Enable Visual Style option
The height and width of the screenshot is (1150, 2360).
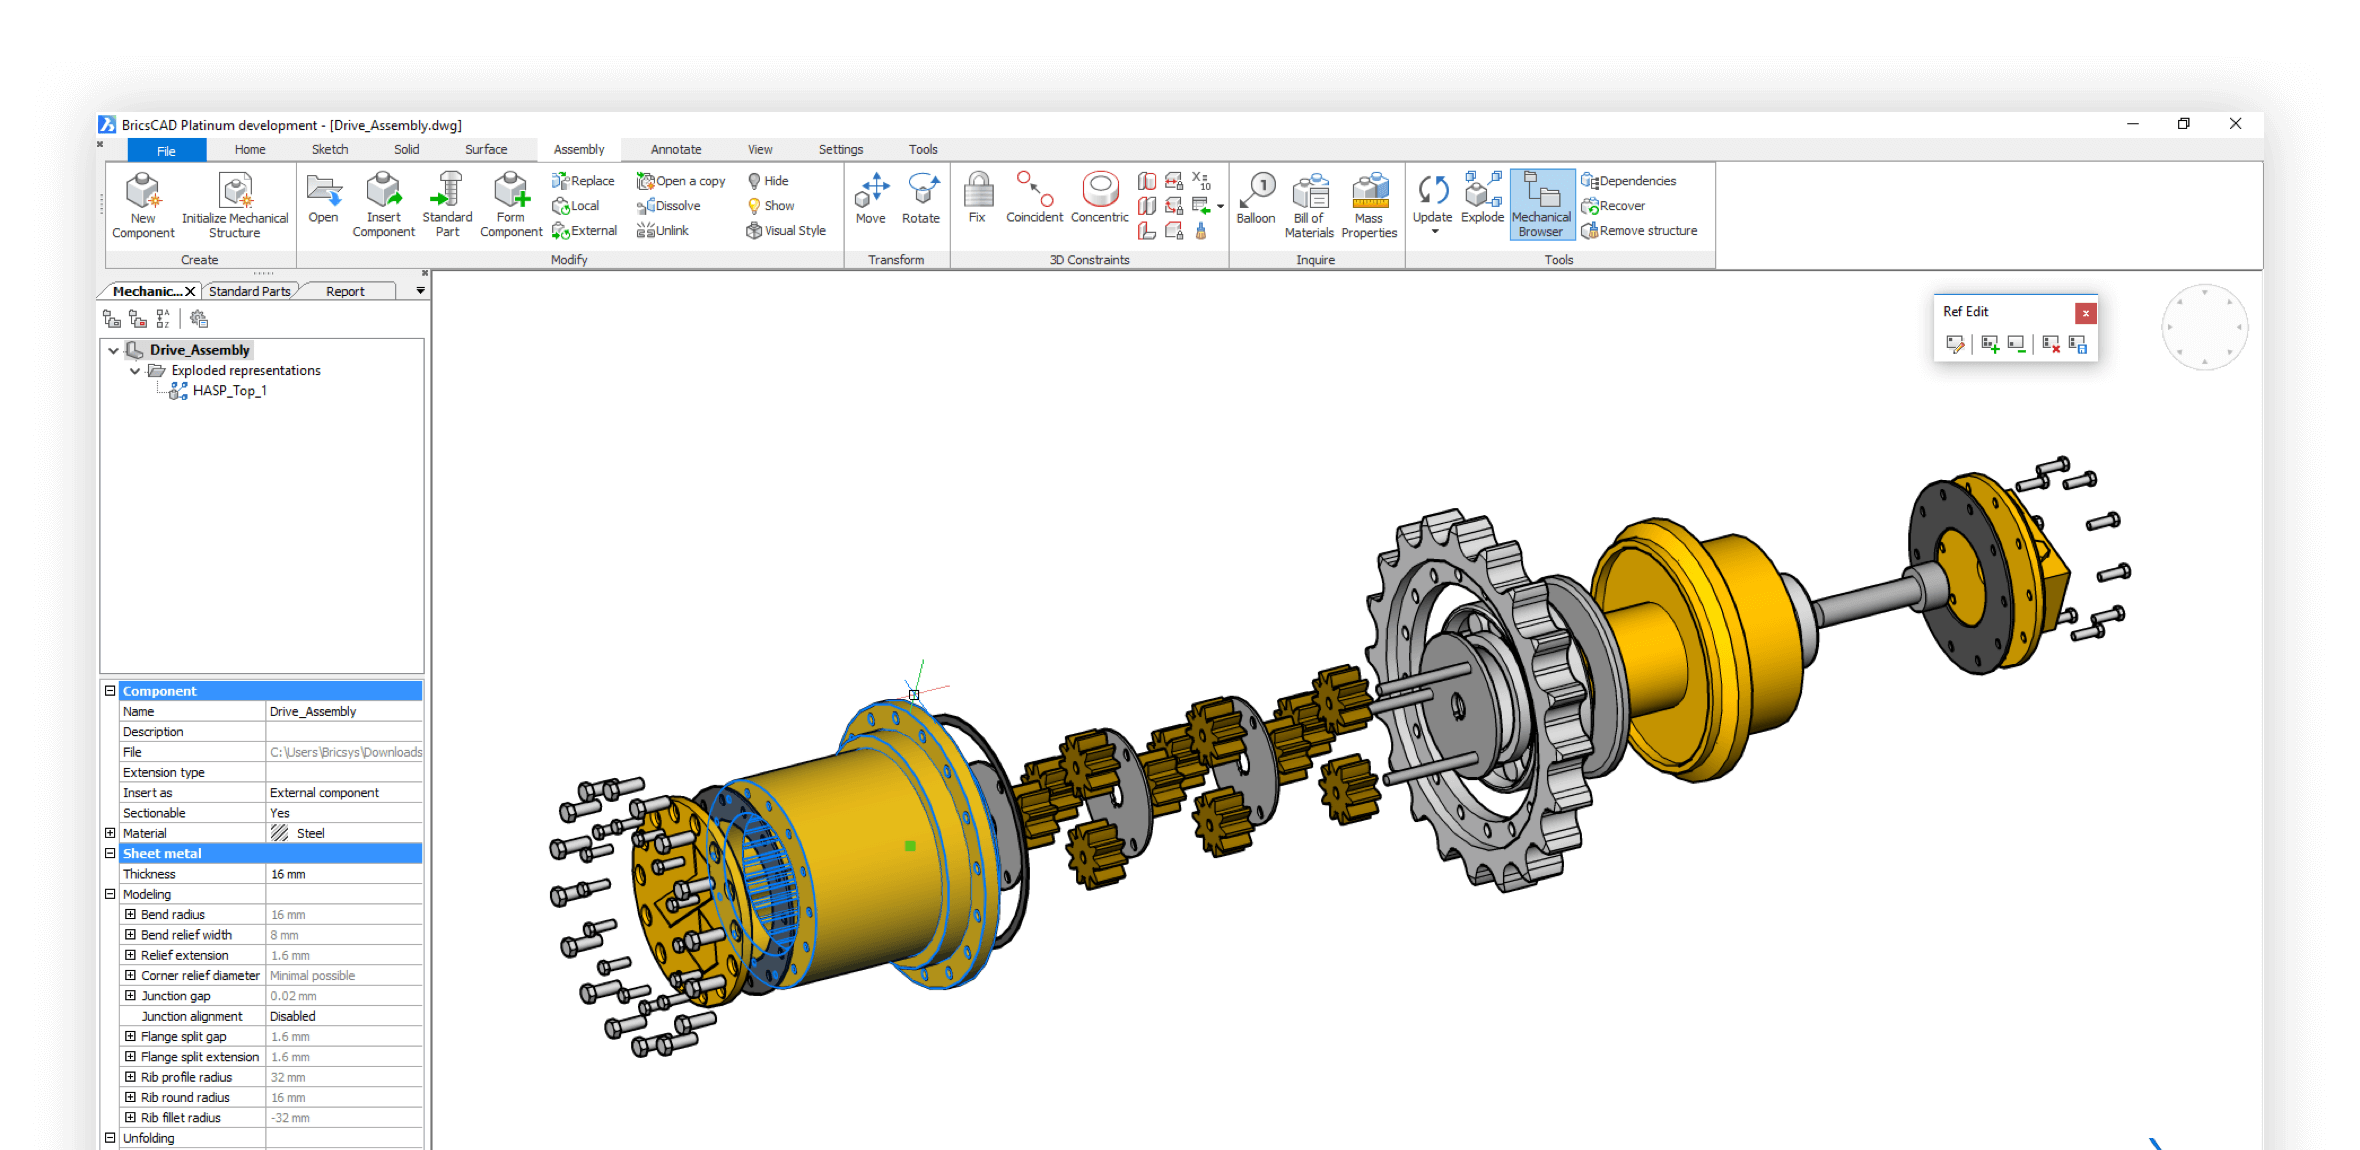787,230
